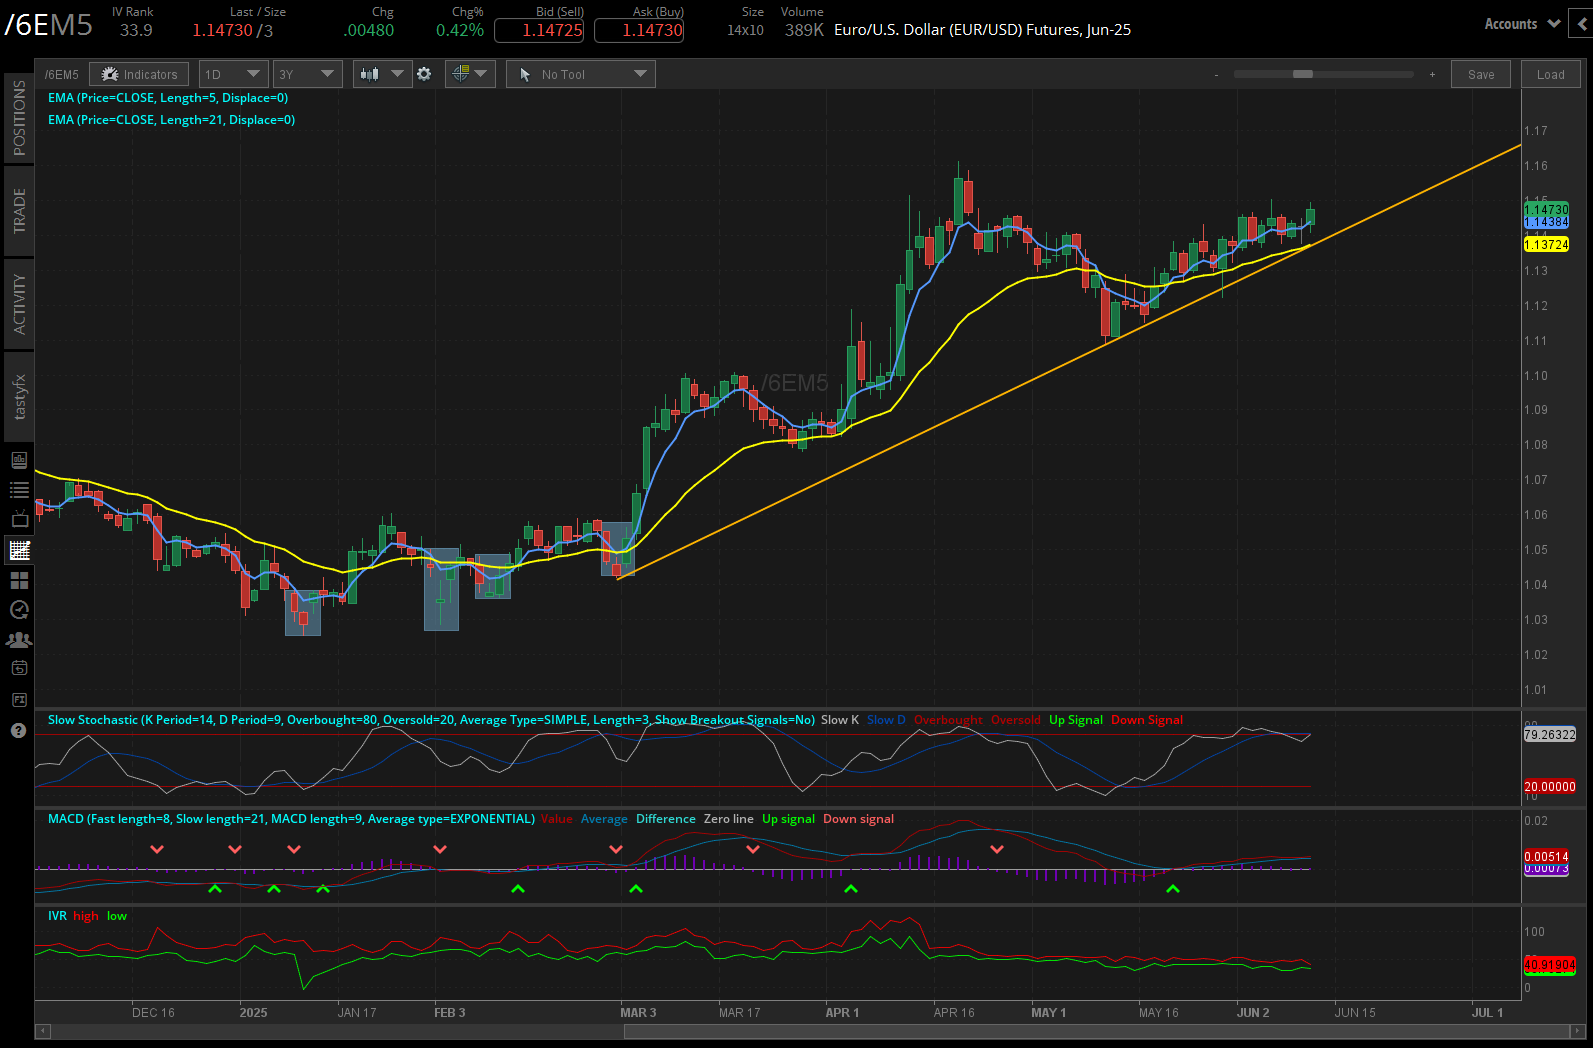Image resolution: width=1593 pixels, height=1048 pixels.
Task: Click the /6EM5 chart symbol label
Action: (61, 74)
